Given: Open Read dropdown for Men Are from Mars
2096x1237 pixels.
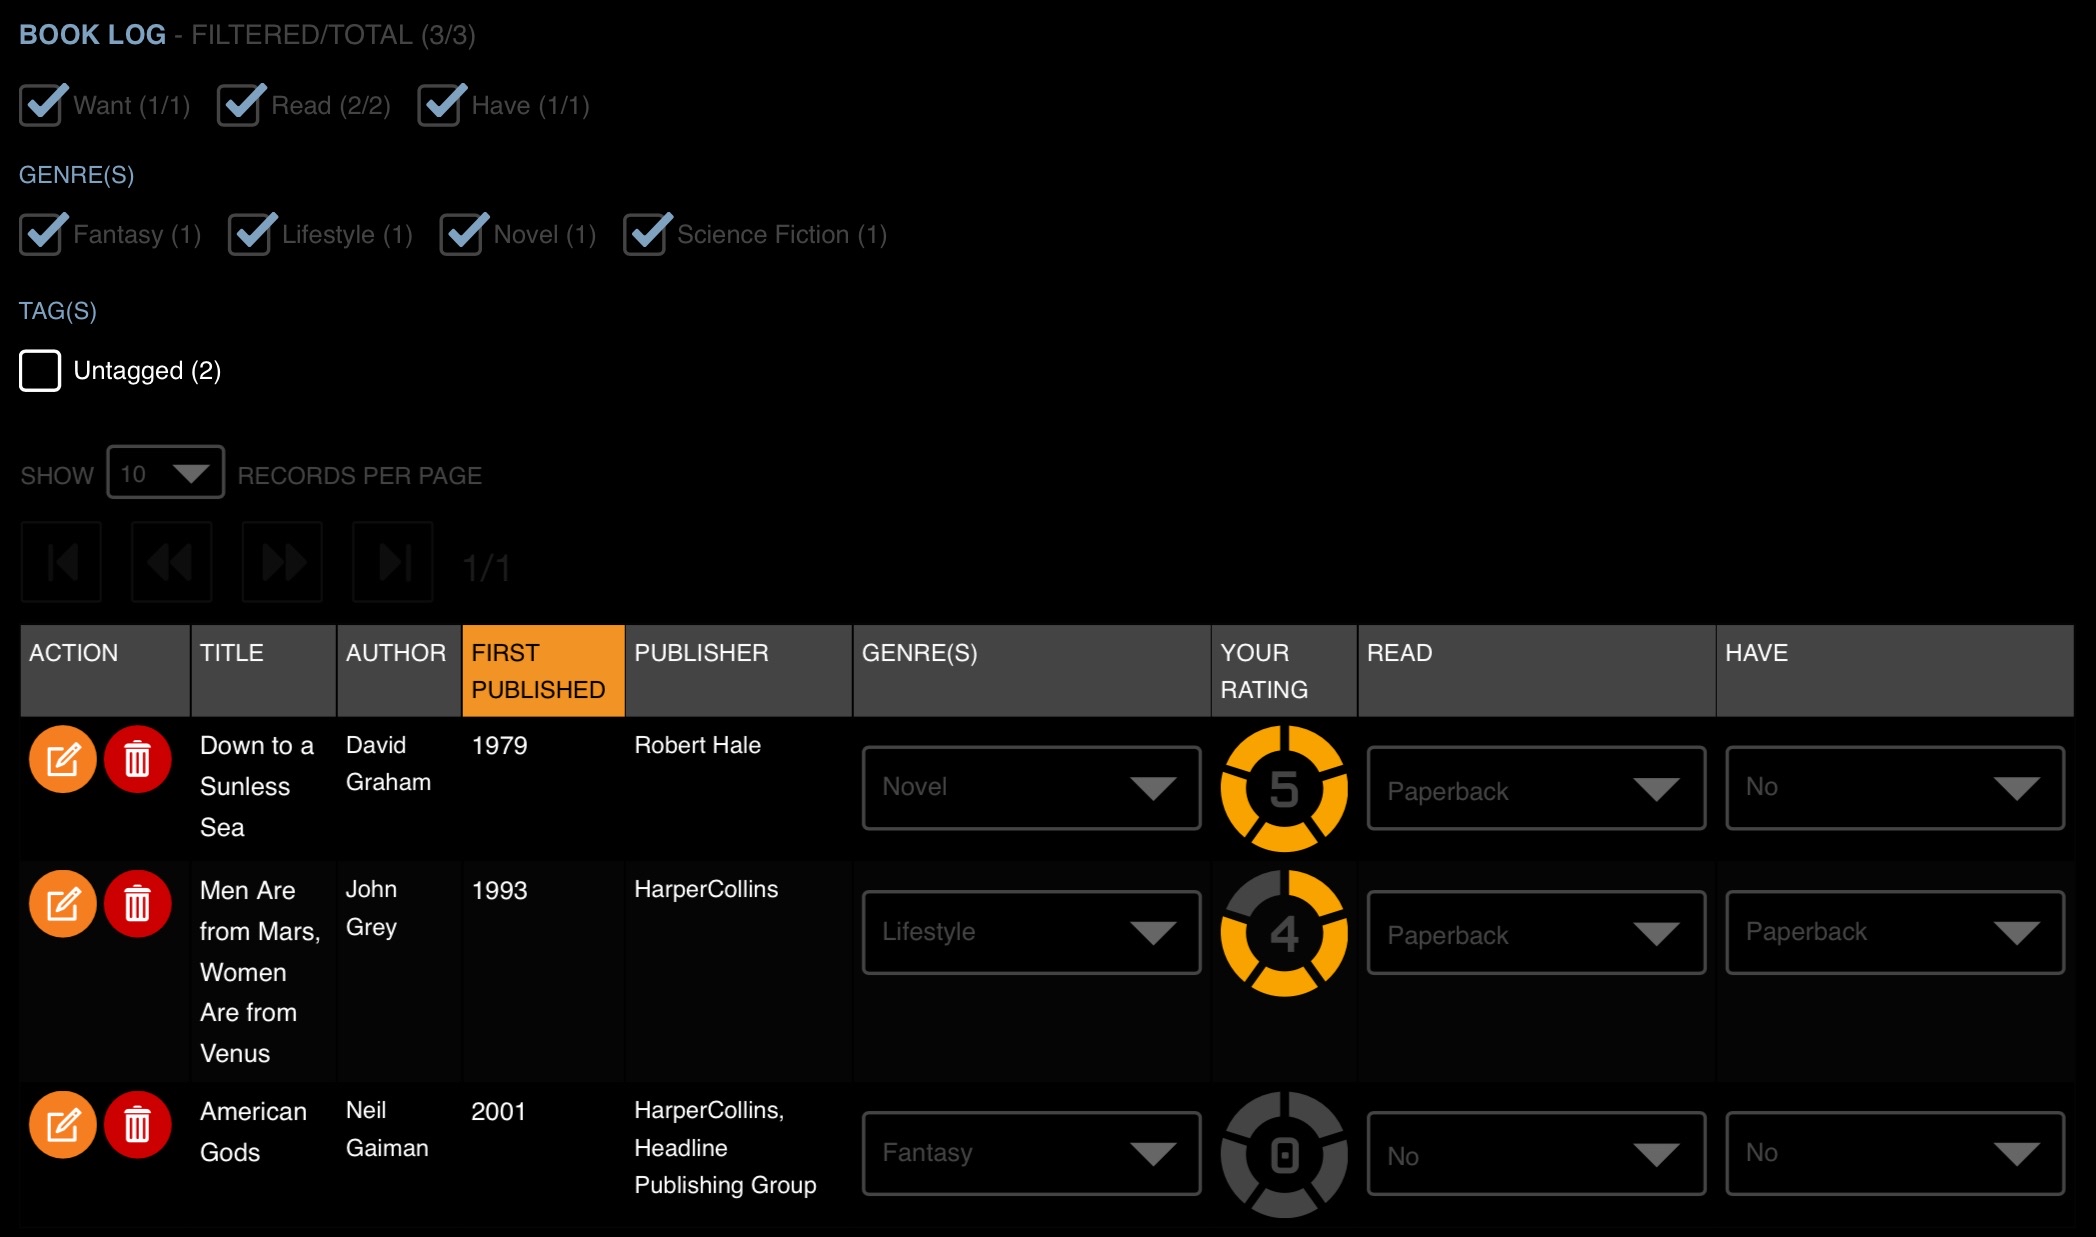Looking at the screenshot, I should [1536, 932].
